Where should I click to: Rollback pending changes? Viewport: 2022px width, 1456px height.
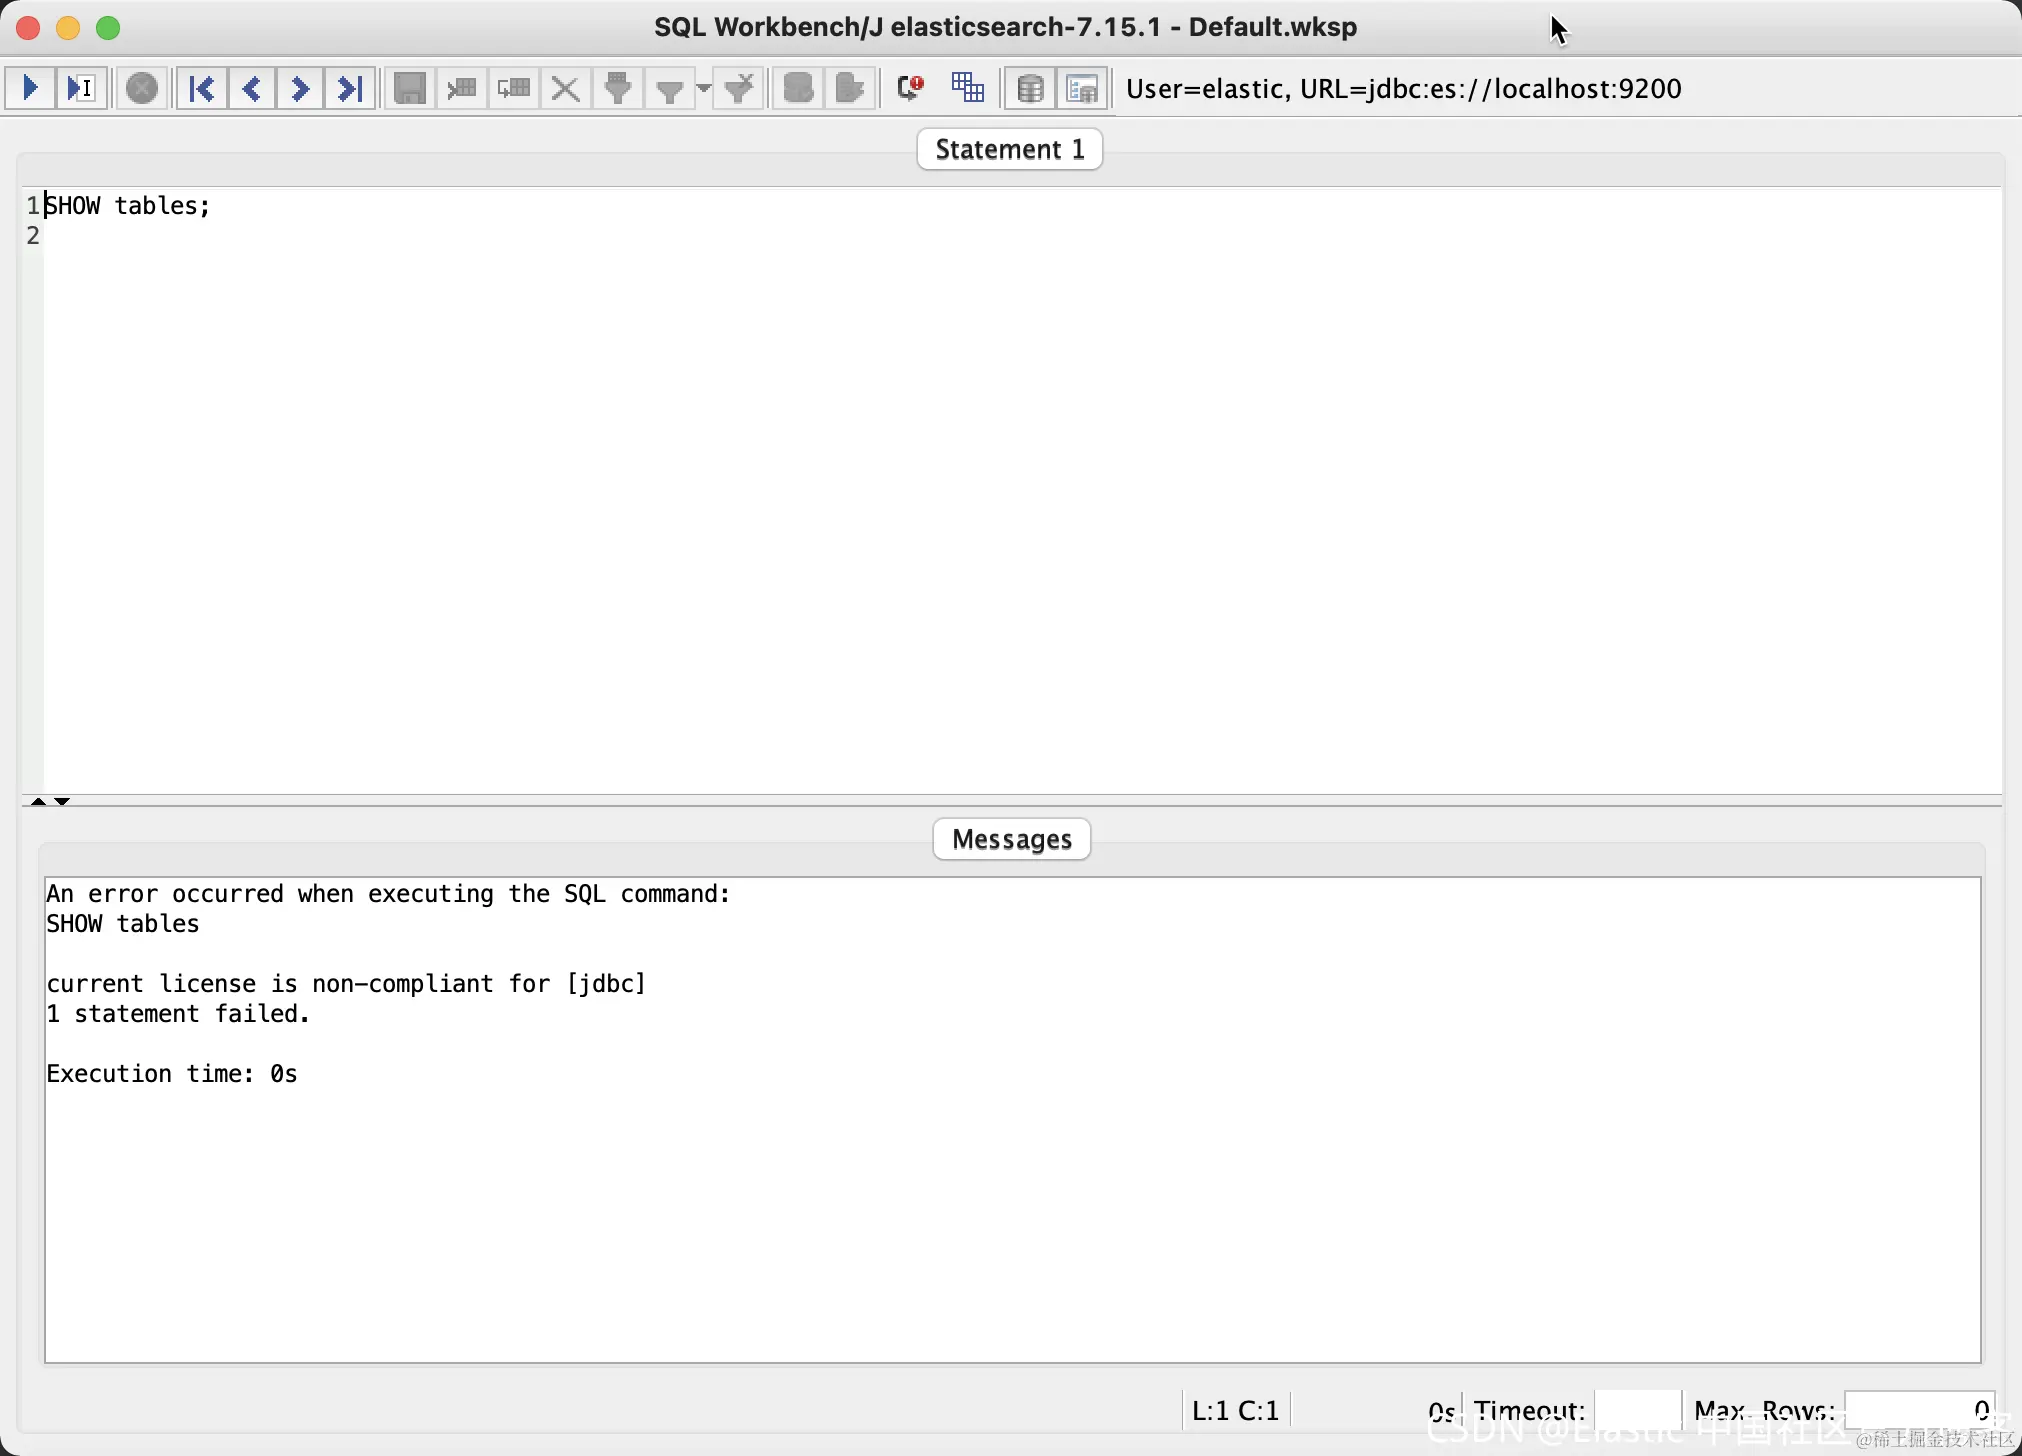click(x=849, y=88)
